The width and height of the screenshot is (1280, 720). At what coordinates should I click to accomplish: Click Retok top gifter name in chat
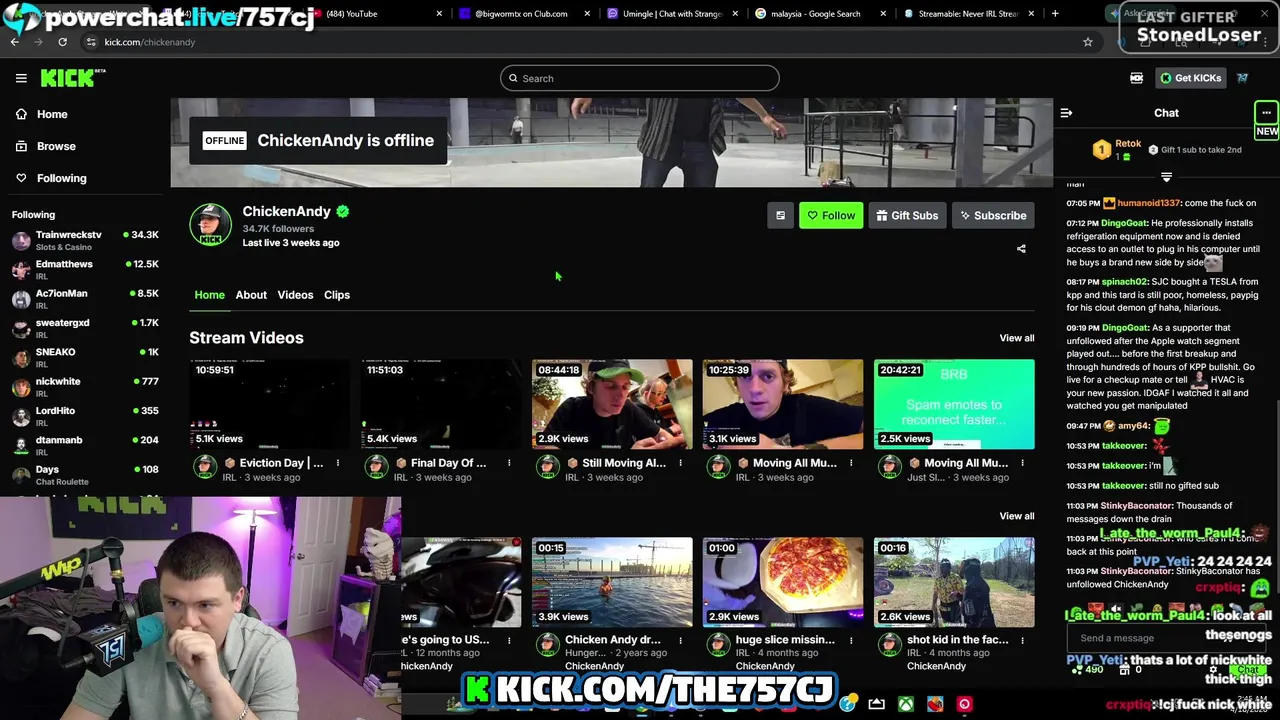[1128, 144]
